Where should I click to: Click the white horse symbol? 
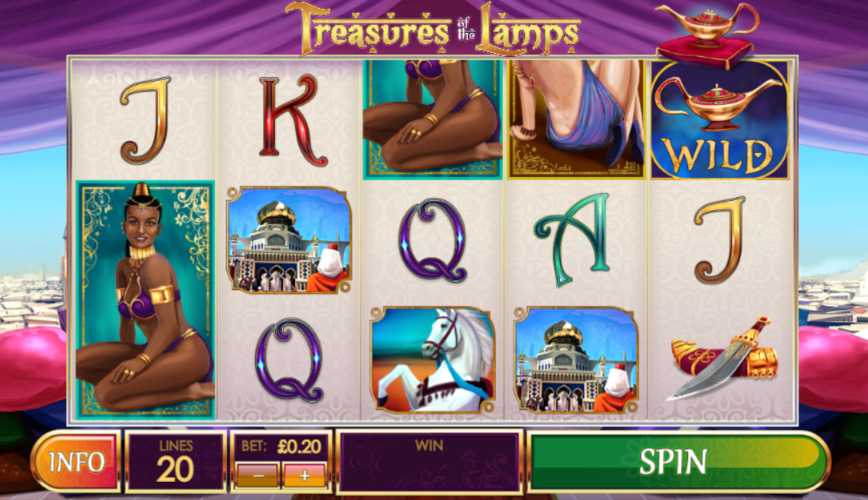point(433,360)
